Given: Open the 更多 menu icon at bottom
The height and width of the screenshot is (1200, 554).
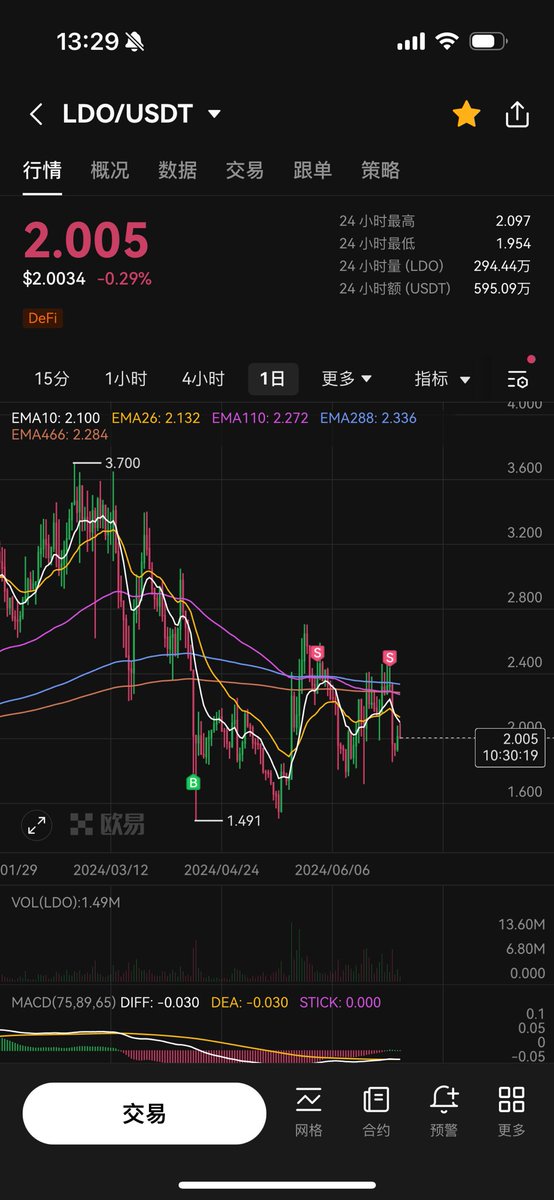Looking at the screenshot, I should click(511, 1112).
